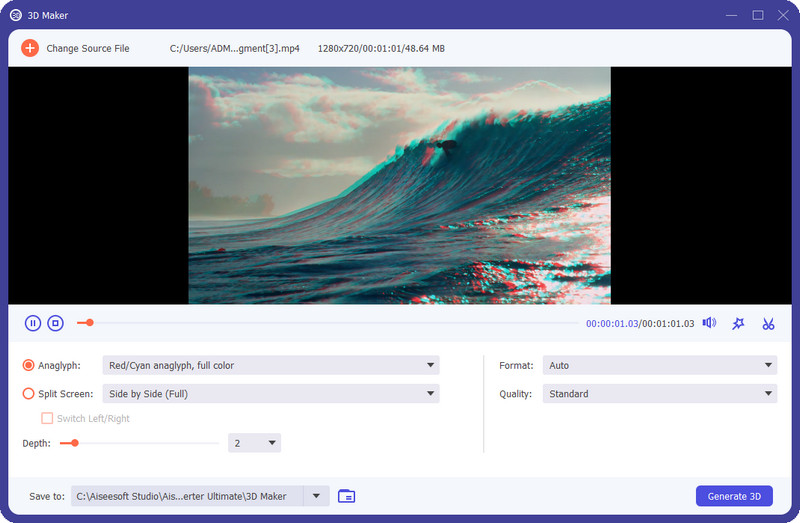The width and height of the screenshot is (800, 523).
Task: Mute the volume speaker icon
Action: point(709,323)
